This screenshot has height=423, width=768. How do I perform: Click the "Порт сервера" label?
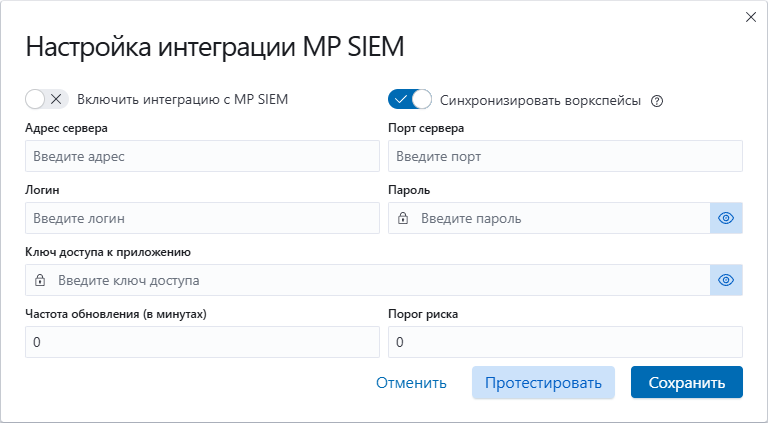[426, 128]
